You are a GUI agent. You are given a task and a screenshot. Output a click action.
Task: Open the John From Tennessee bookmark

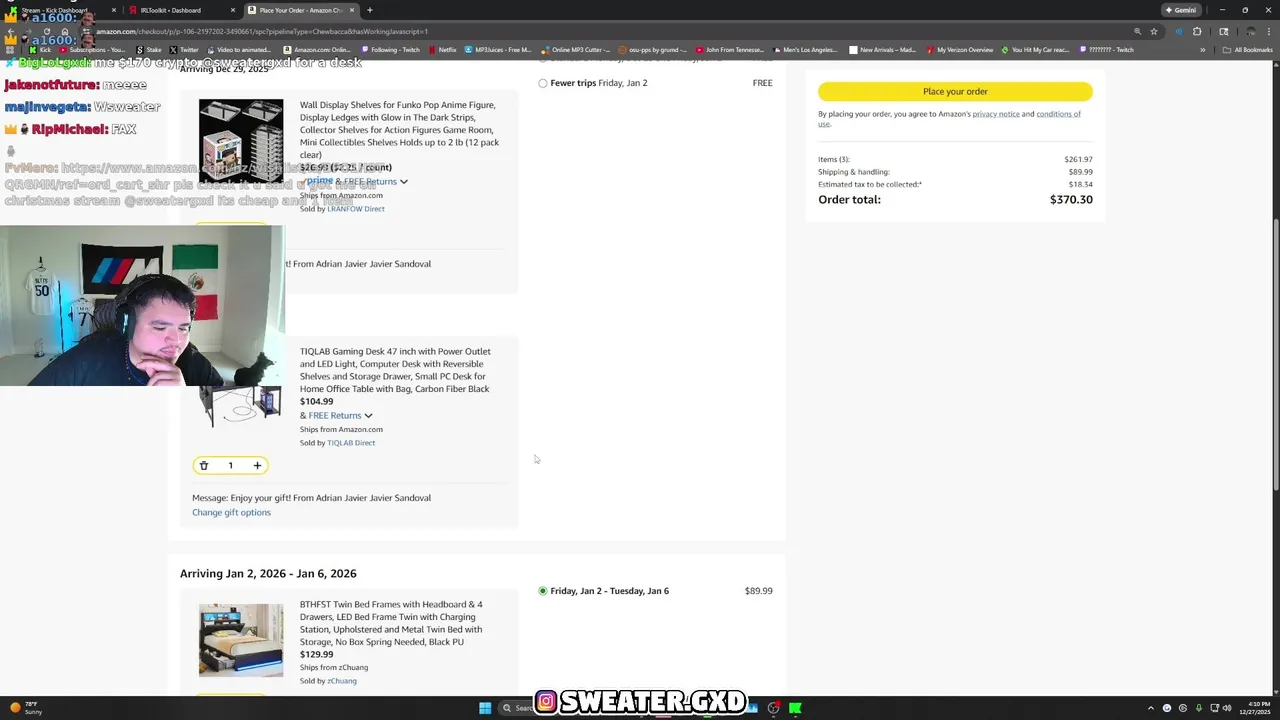(x=729, y=50)
